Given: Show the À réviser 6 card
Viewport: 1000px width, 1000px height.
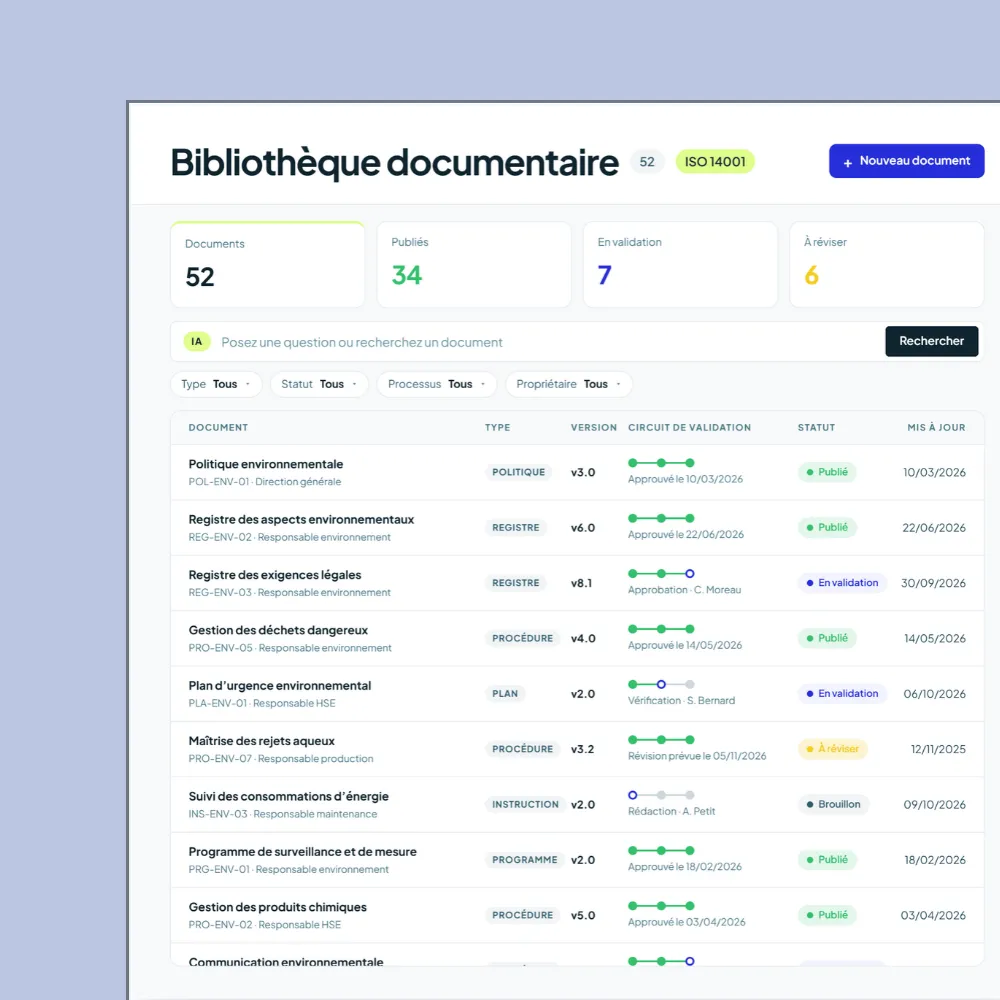Looking at the screenshot, I should point(886,265).
